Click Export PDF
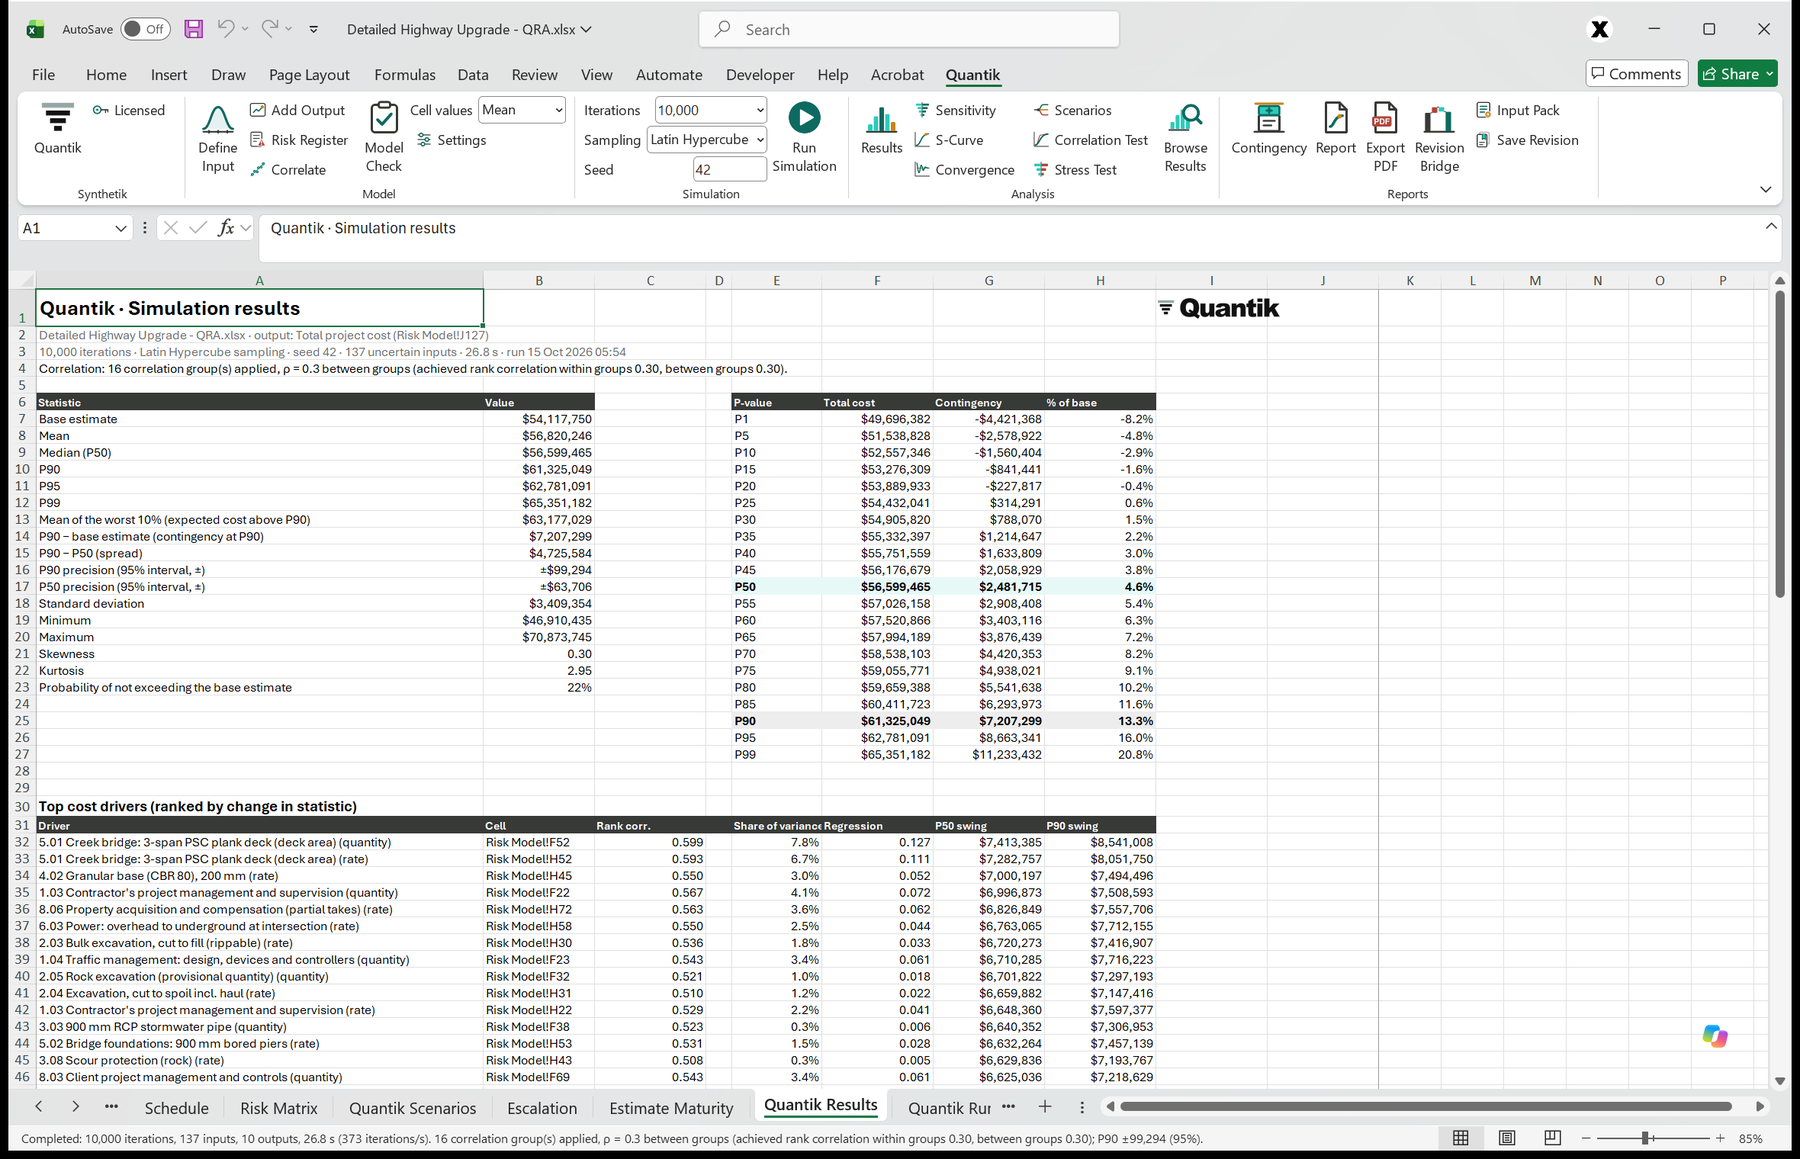1800x1159 pixels. point(1385,139)
